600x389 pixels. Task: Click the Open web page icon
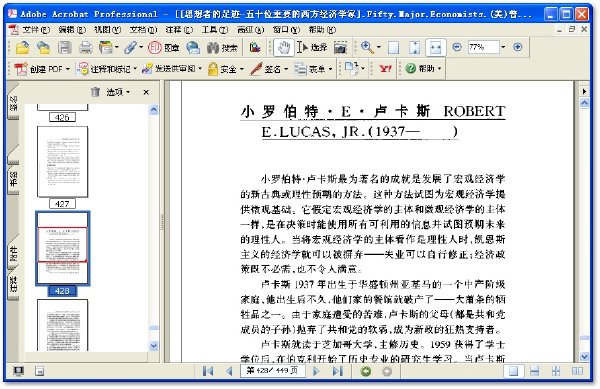pyautogui.click(x=43, y=47)
